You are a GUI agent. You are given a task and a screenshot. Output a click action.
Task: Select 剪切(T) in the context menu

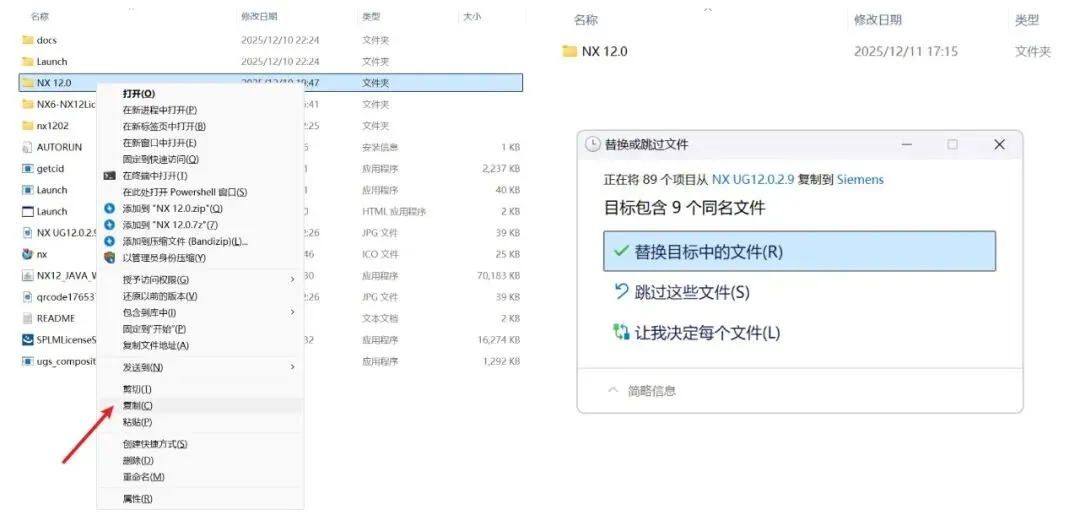point(137,389)
